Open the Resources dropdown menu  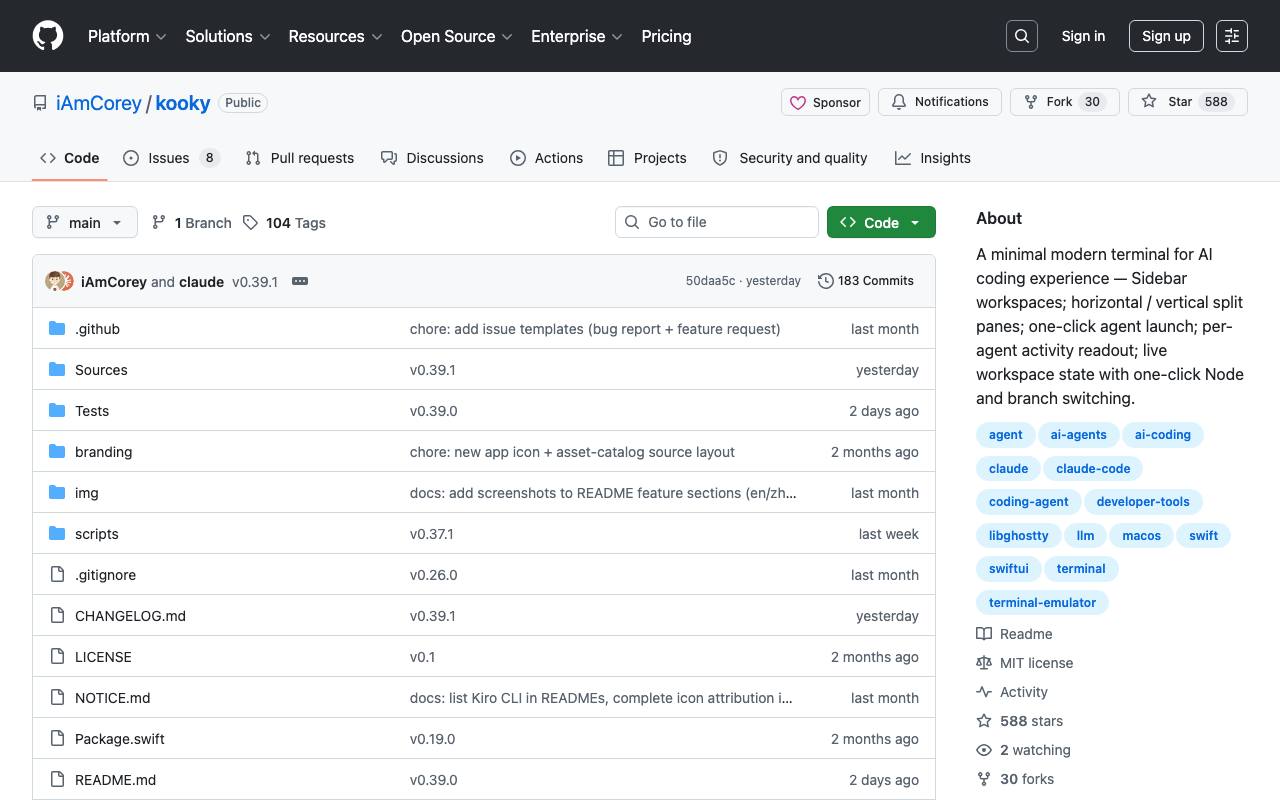tap(336, 36)
